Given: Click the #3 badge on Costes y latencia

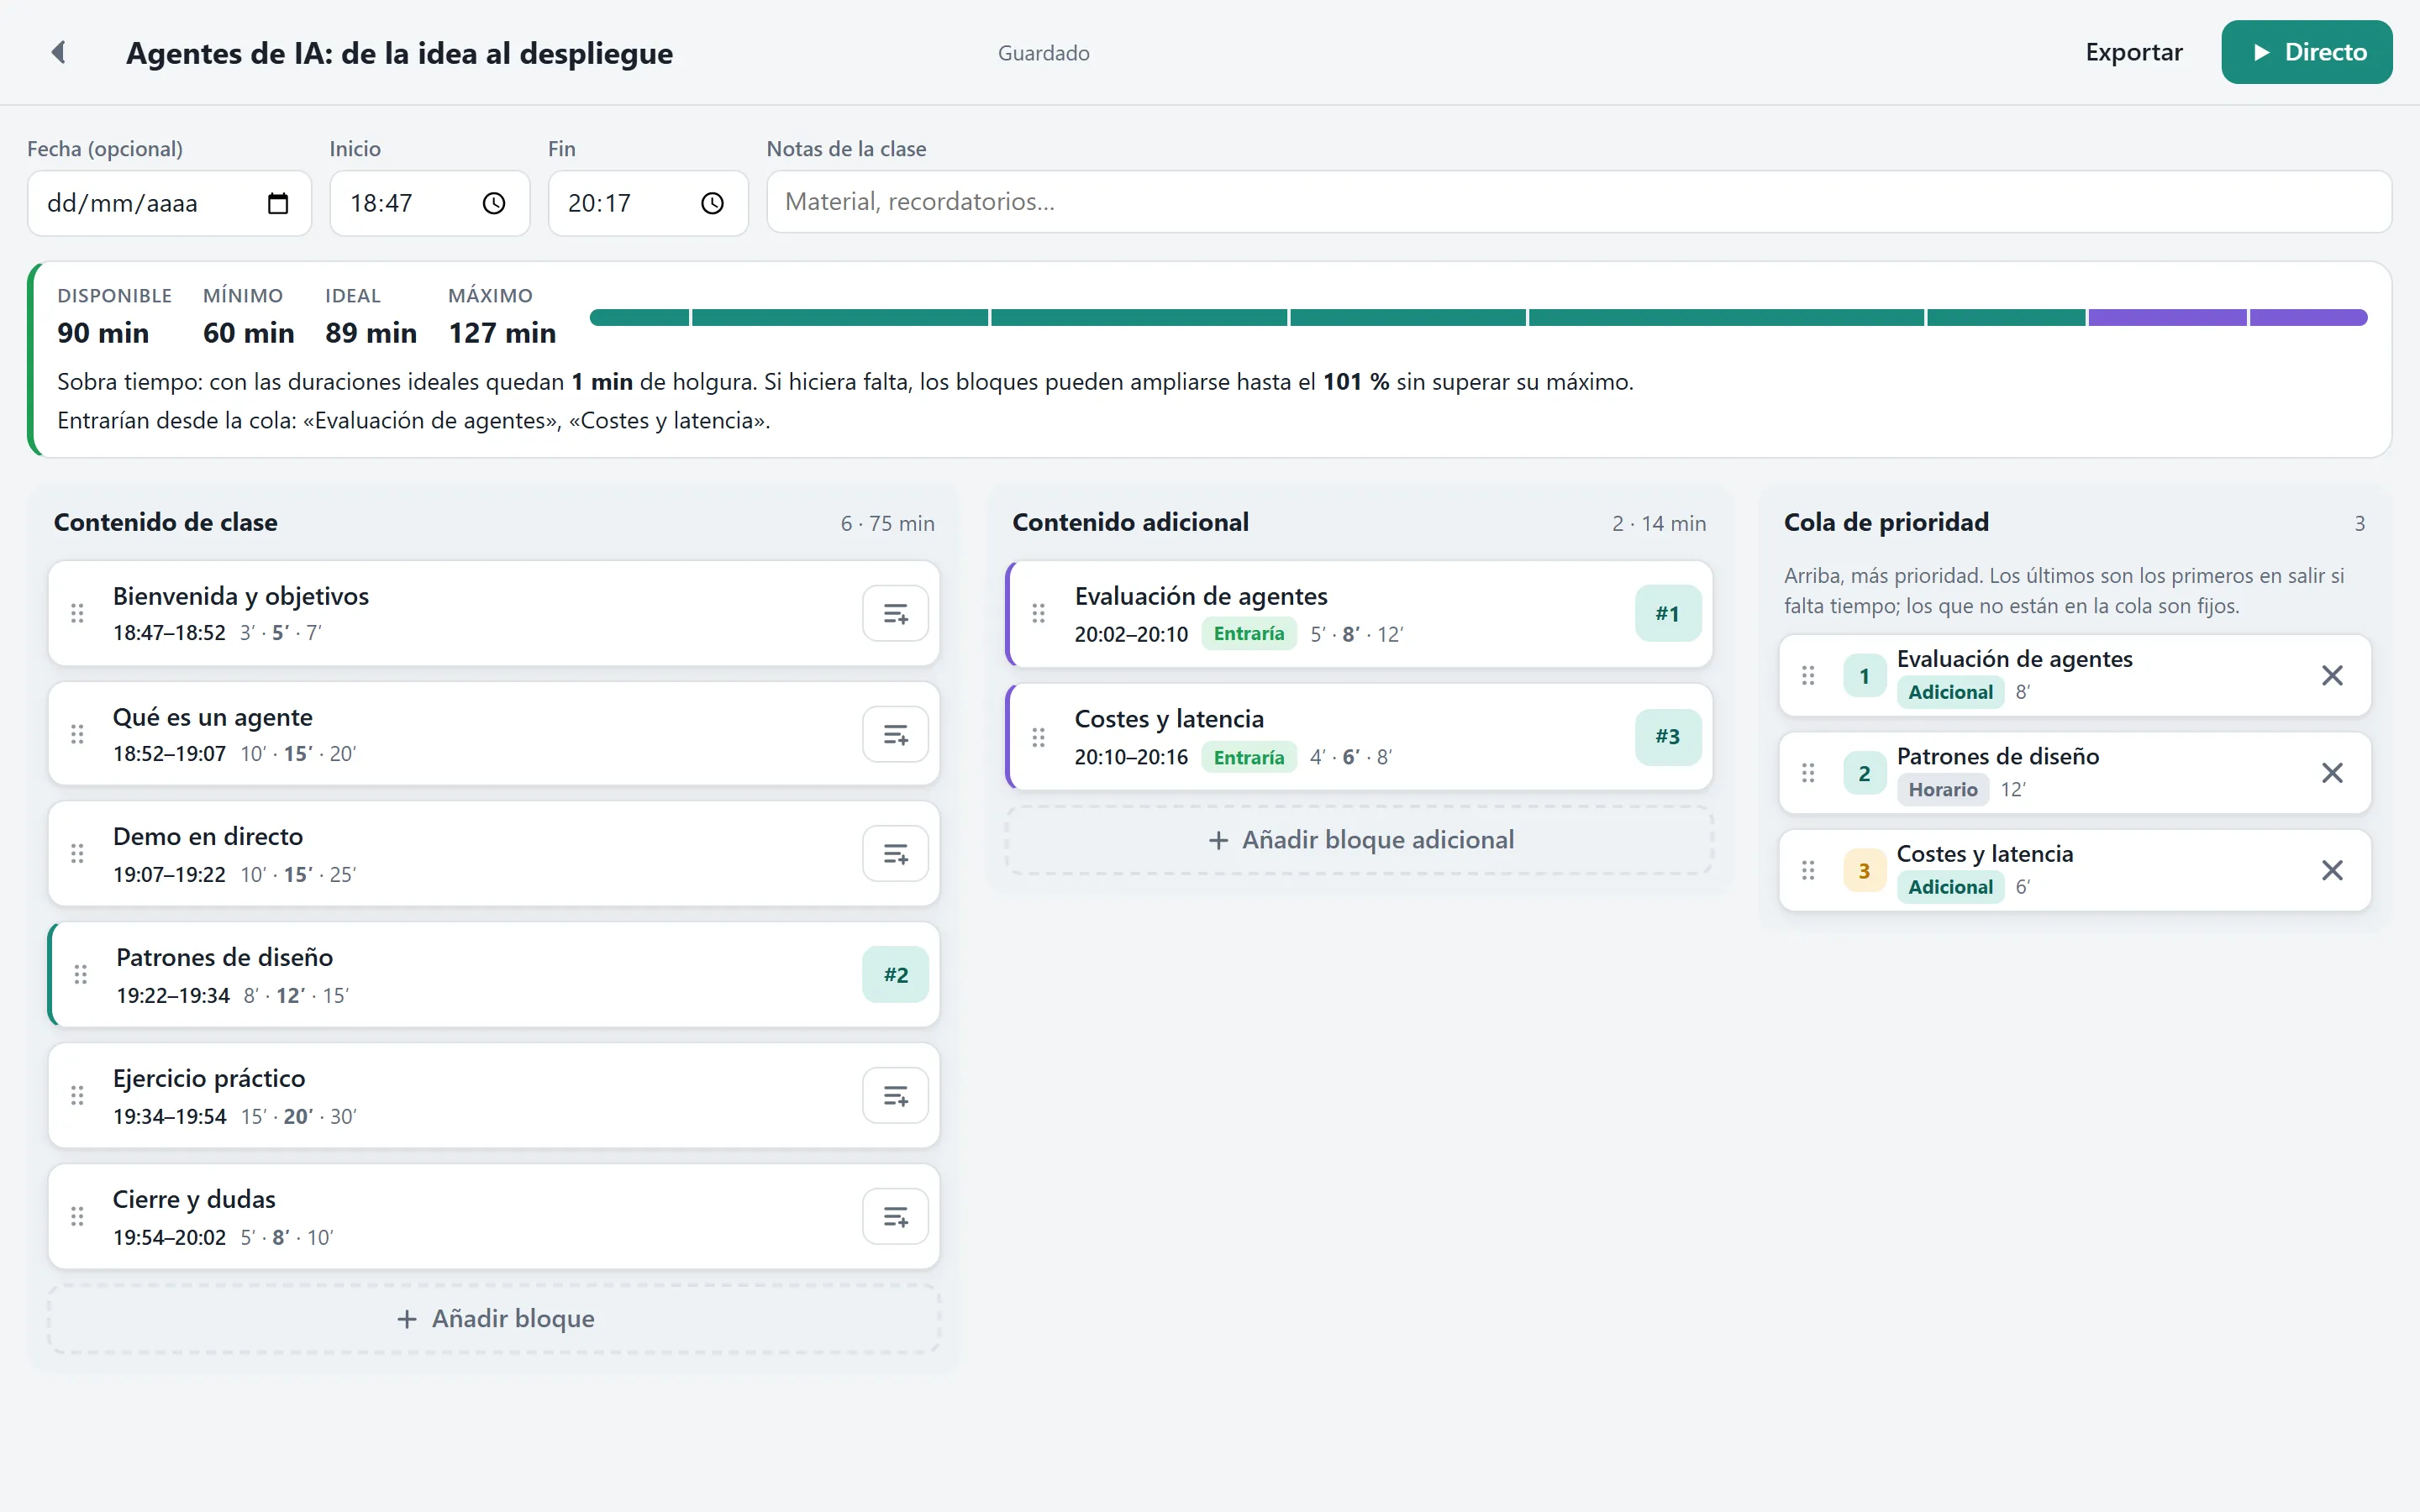Looking at the screenshot, I should 1668,737.
